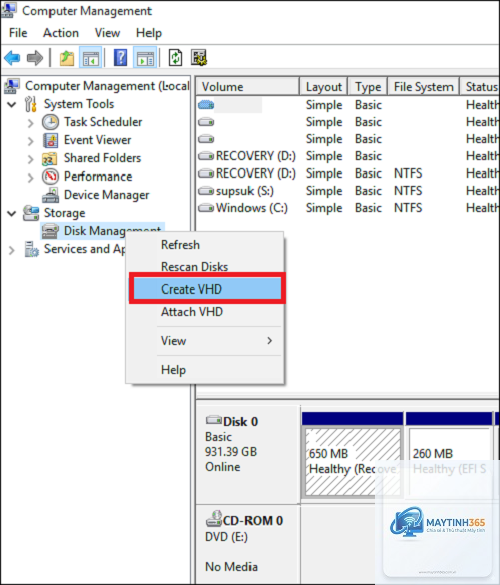Click the Device Manager icon
The image size is (500, 585).
(x=50, y=195)
